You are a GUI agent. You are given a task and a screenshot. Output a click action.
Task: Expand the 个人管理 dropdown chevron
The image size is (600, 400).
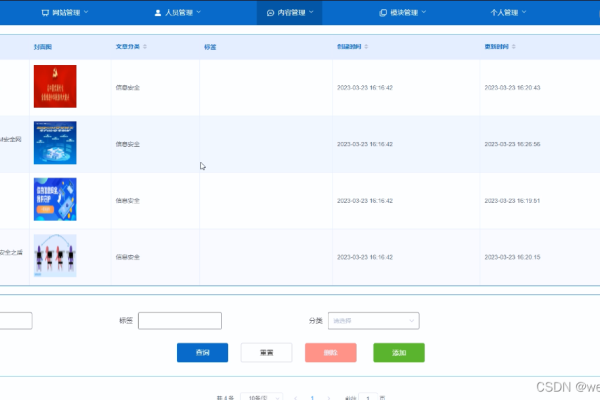coord(524,12)
